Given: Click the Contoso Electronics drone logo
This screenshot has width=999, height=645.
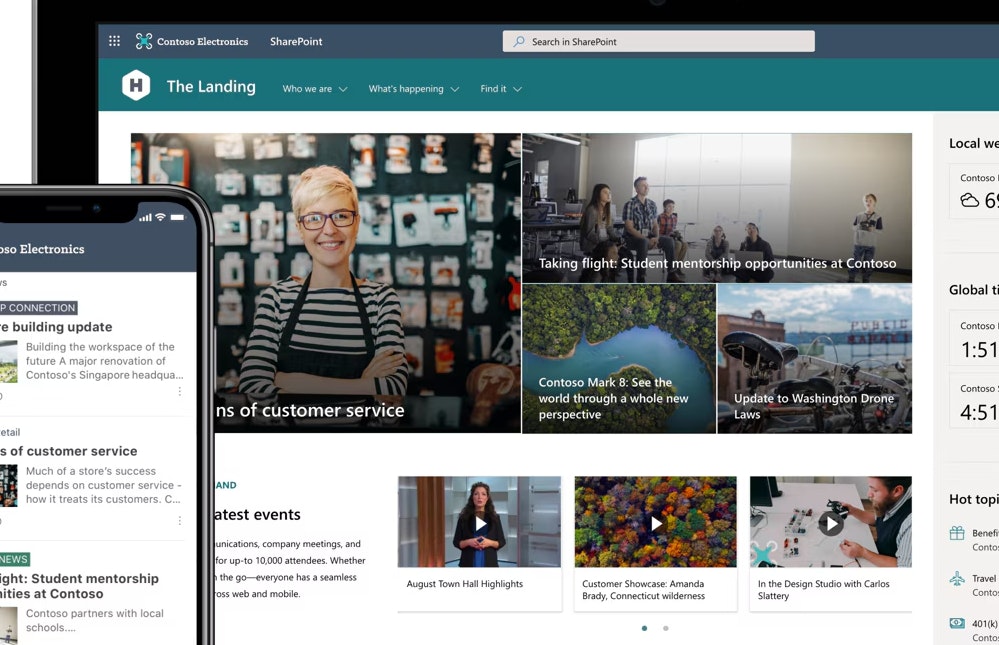Looking at the screenshot, I should 144,41.
